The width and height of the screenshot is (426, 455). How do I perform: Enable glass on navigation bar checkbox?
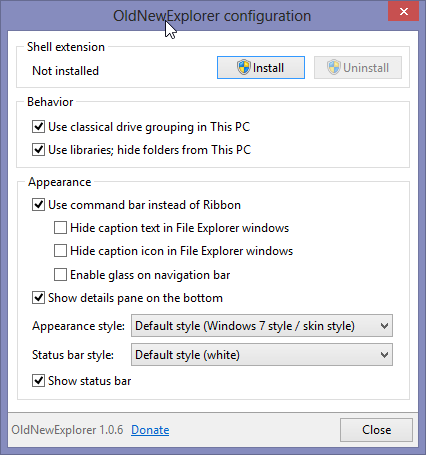click(x=60, y=275)
